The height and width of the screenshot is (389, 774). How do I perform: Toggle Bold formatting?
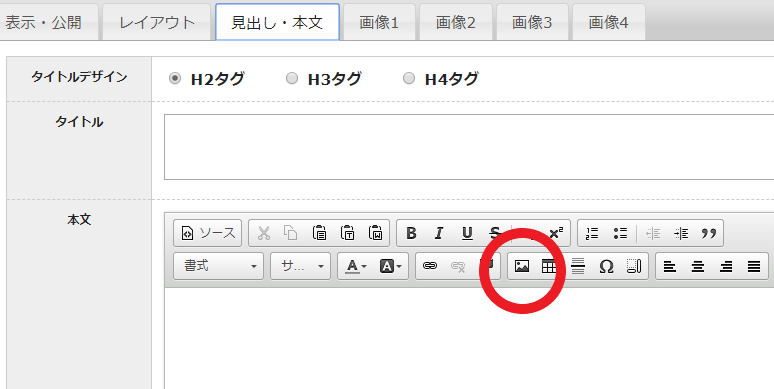pos(411,233)
